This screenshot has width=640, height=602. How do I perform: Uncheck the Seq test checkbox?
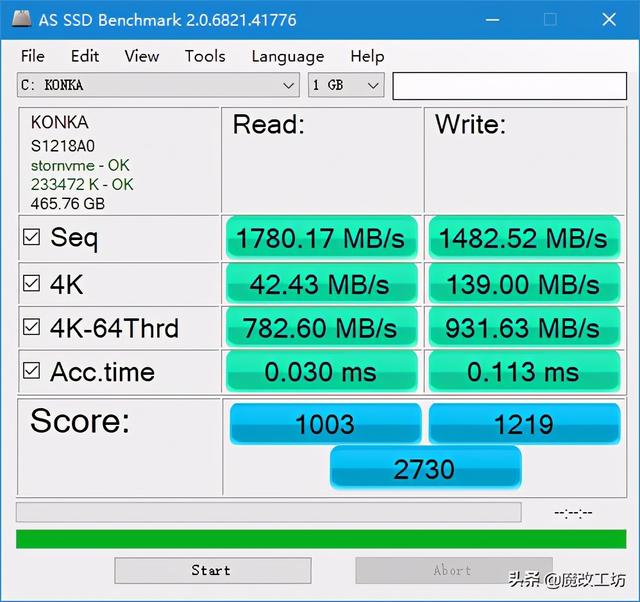(31, 237)
